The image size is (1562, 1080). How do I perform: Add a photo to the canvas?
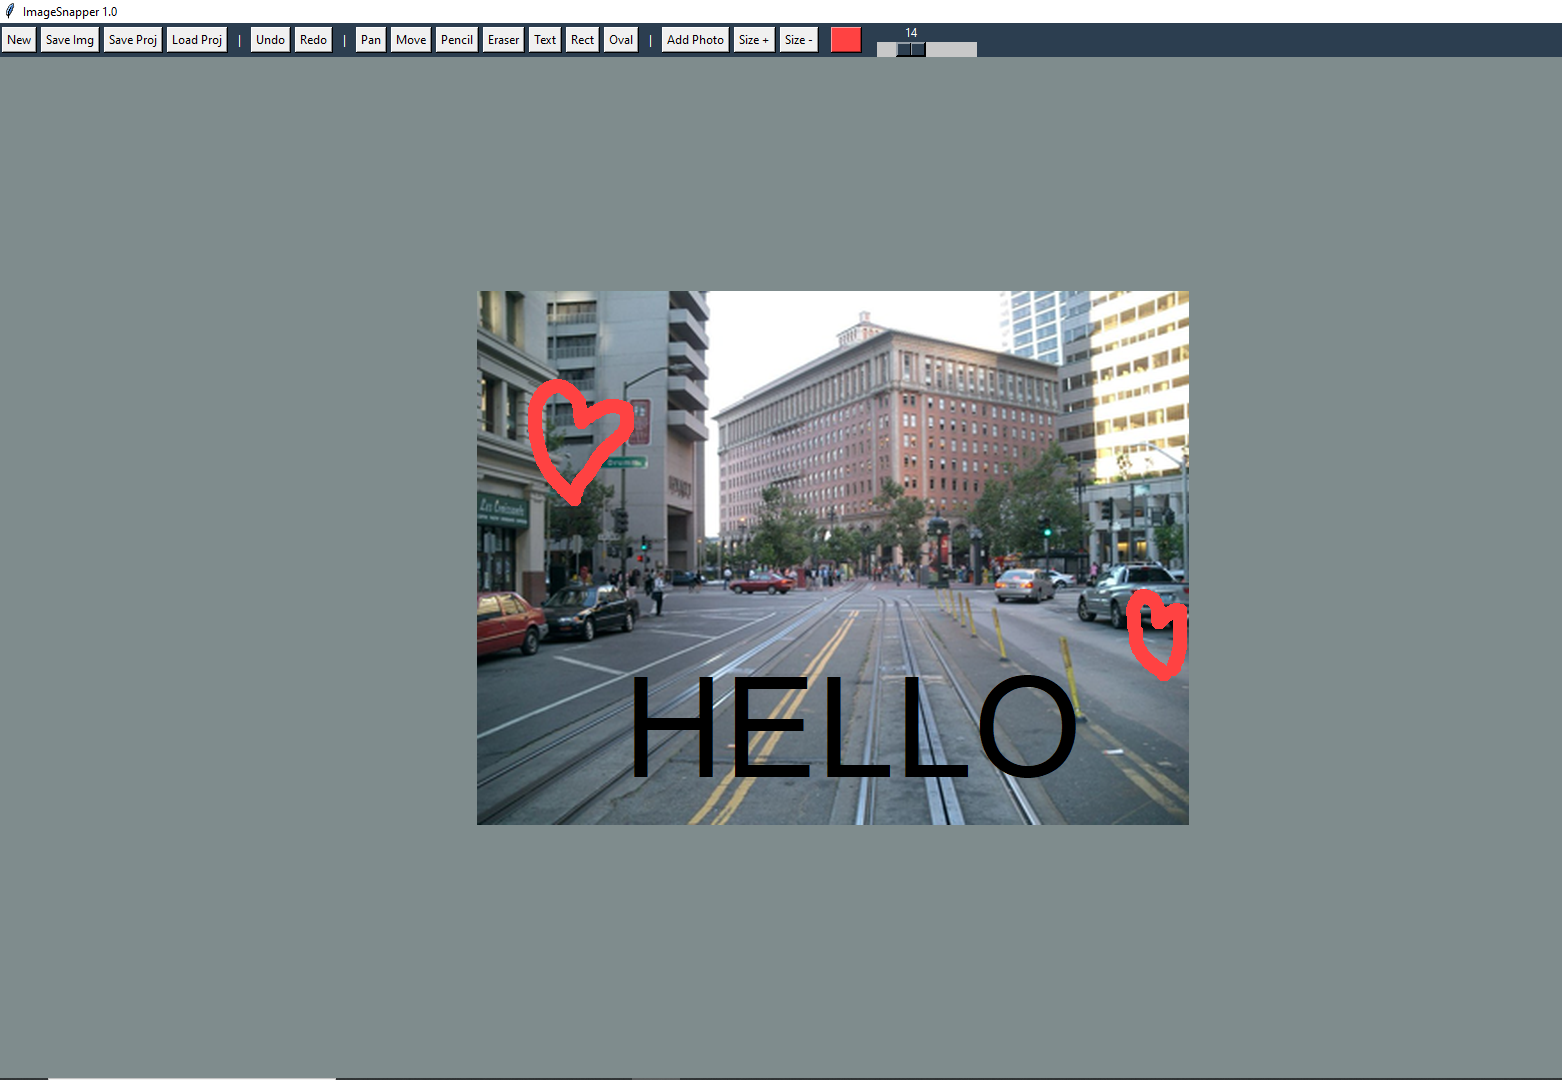[695, 40]
